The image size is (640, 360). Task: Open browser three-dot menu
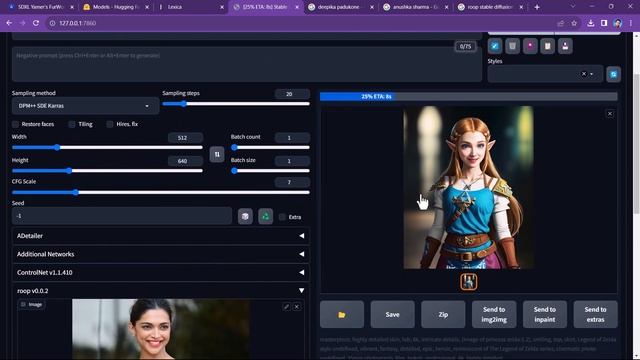pos(631,23)
